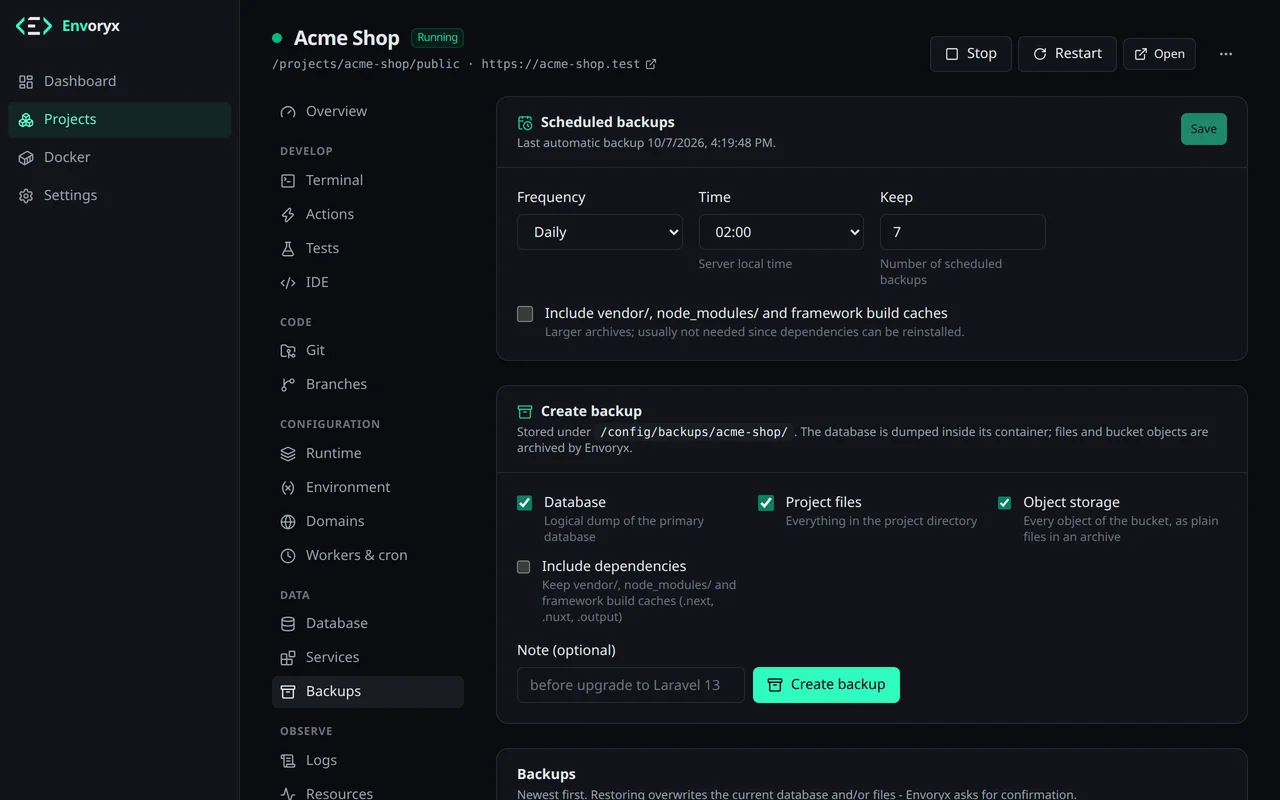
Task: Click the Running status badge
Action: click(437, 38)
